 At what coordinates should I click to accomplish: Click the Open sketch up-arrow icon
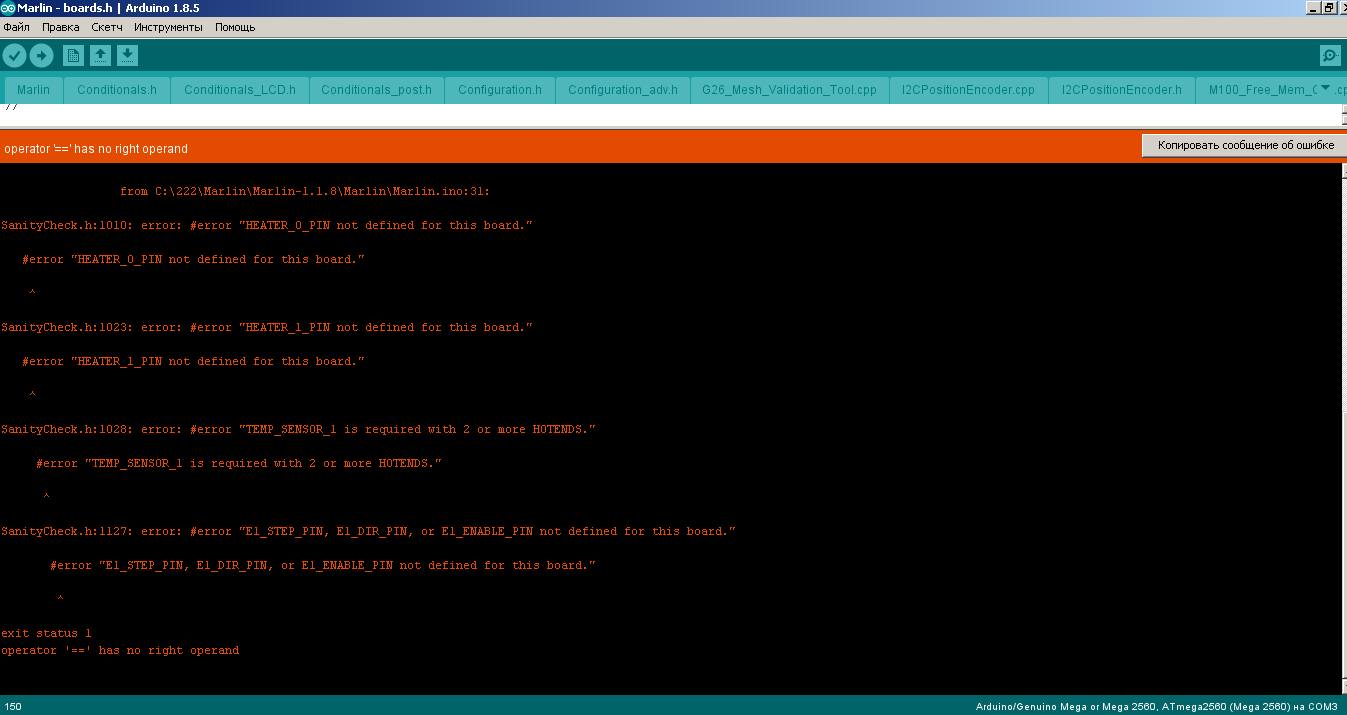[100, 56]
